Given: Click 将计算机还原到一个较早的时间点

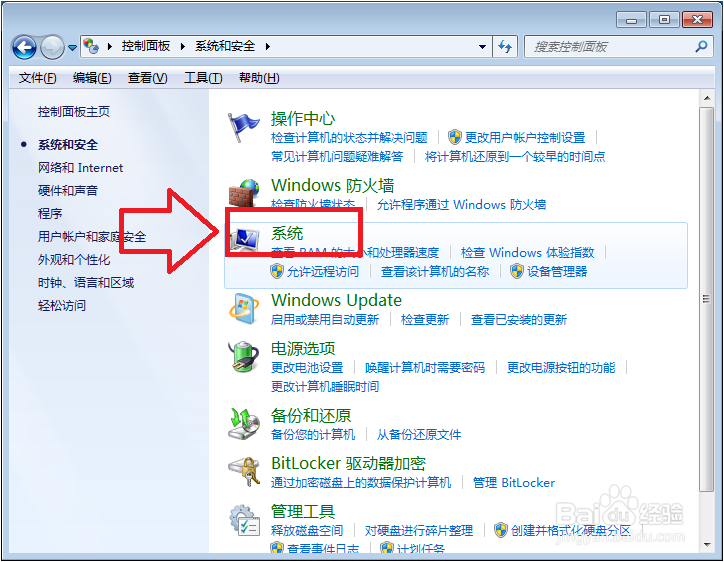Looking at the screenshot, I should (515, 157).
